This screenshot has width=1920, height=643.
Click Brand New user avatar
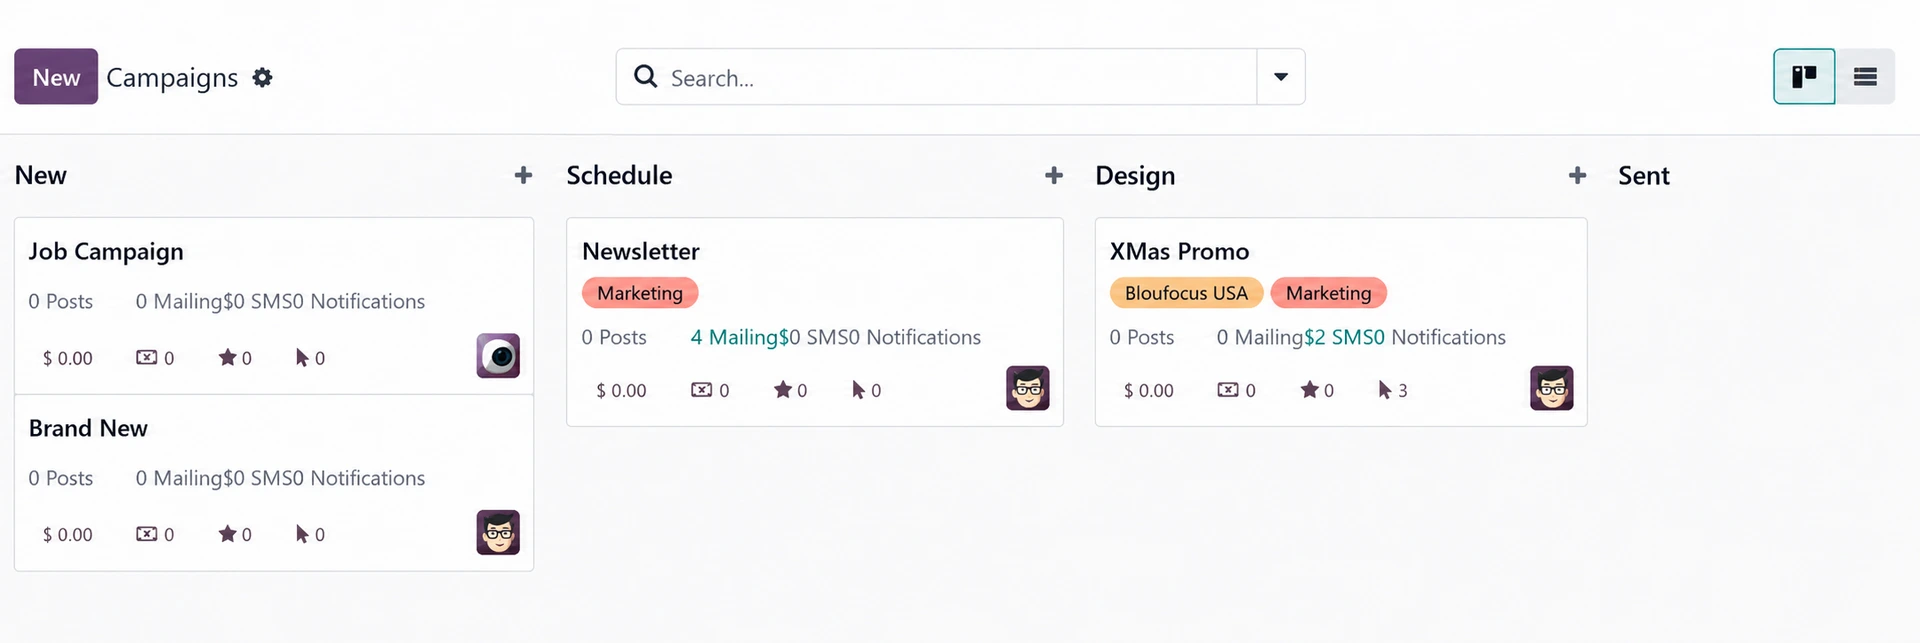pos(498,533)
